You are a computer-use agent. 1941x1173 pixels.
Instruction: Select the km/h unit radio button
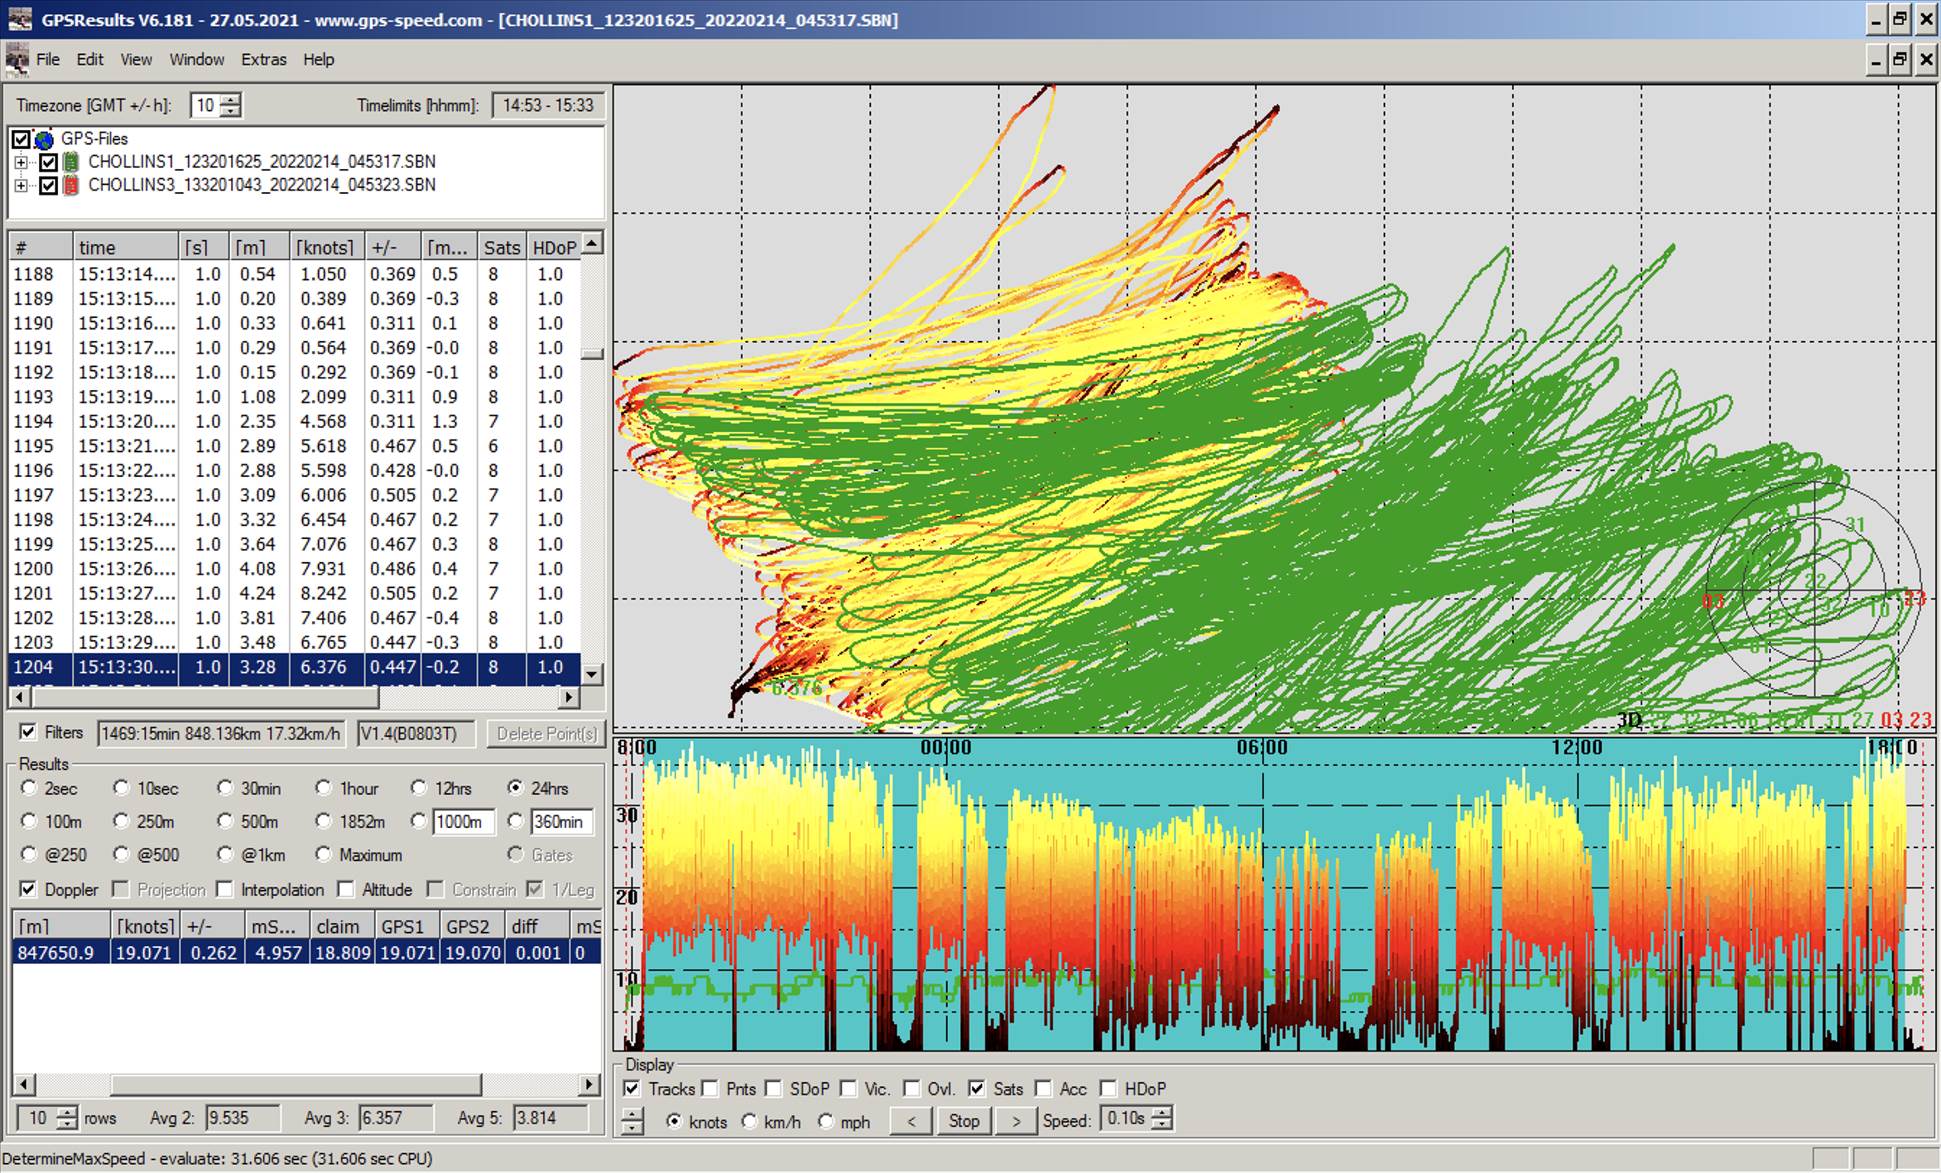pyautogui.click(x=750, y=1122)
